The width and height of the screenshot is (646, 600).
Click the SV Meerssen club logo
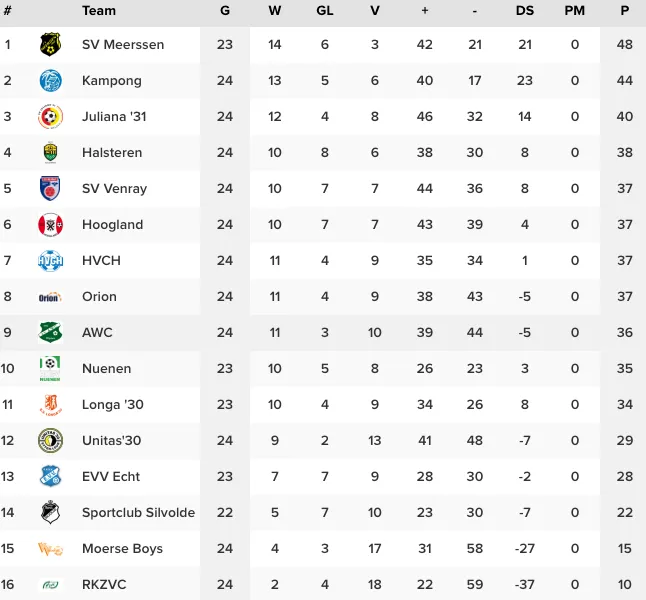tap(50, 44)
